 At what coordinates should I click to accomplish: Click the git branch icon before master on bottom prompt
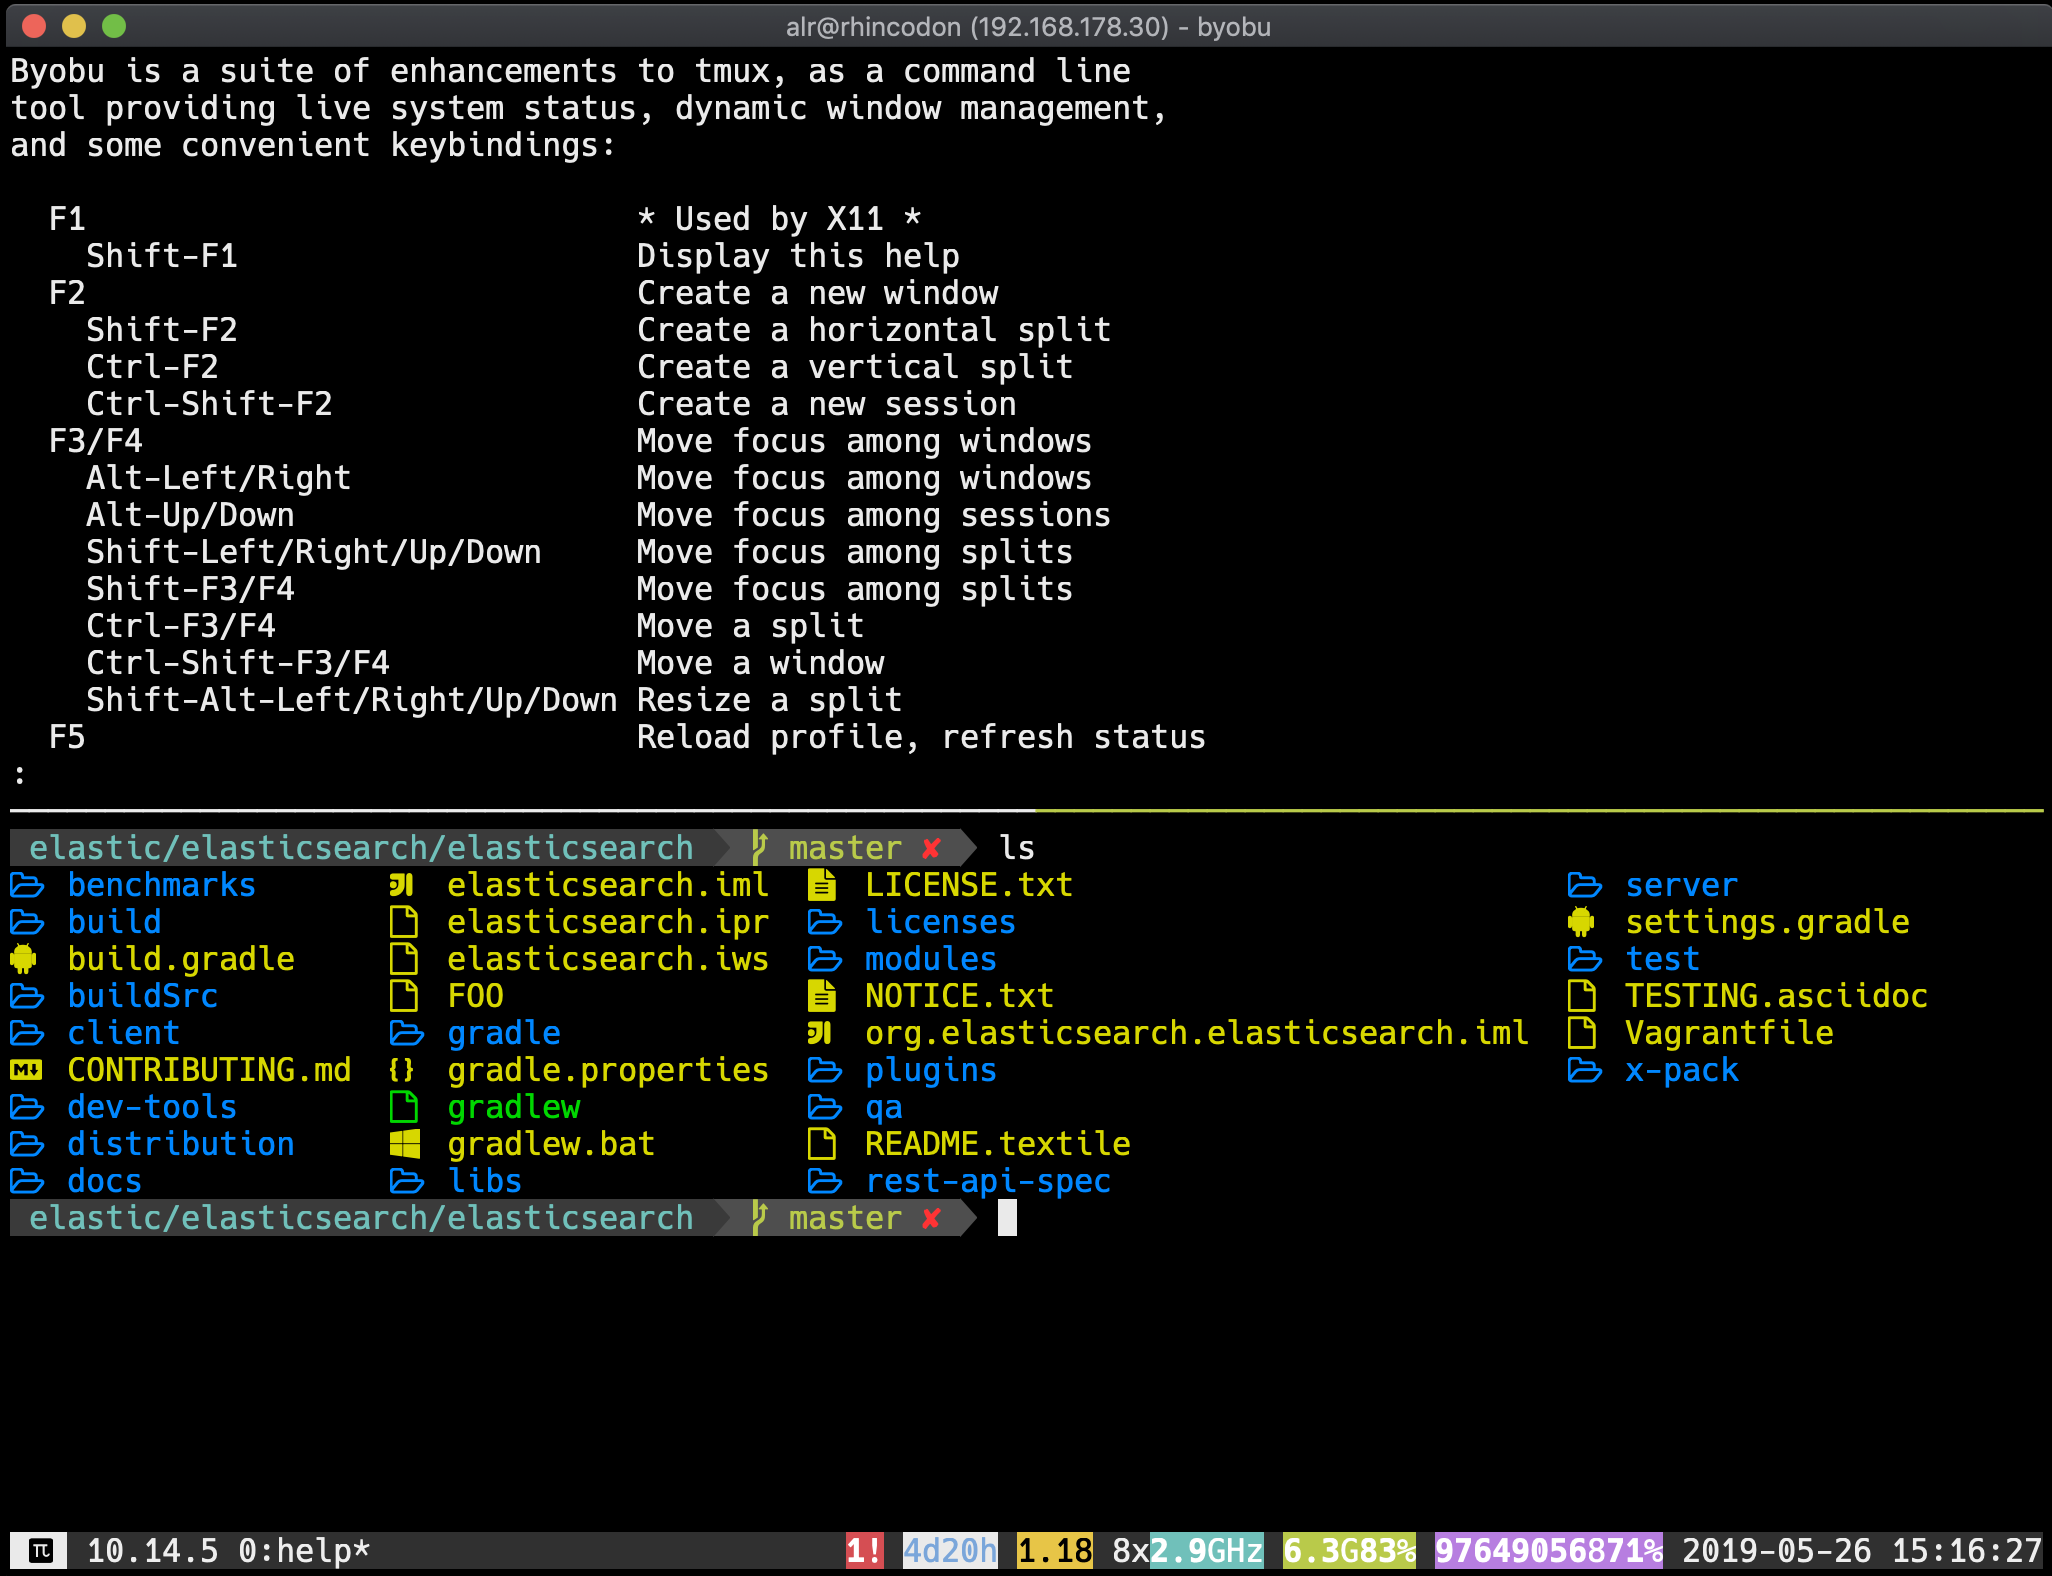760,1218
